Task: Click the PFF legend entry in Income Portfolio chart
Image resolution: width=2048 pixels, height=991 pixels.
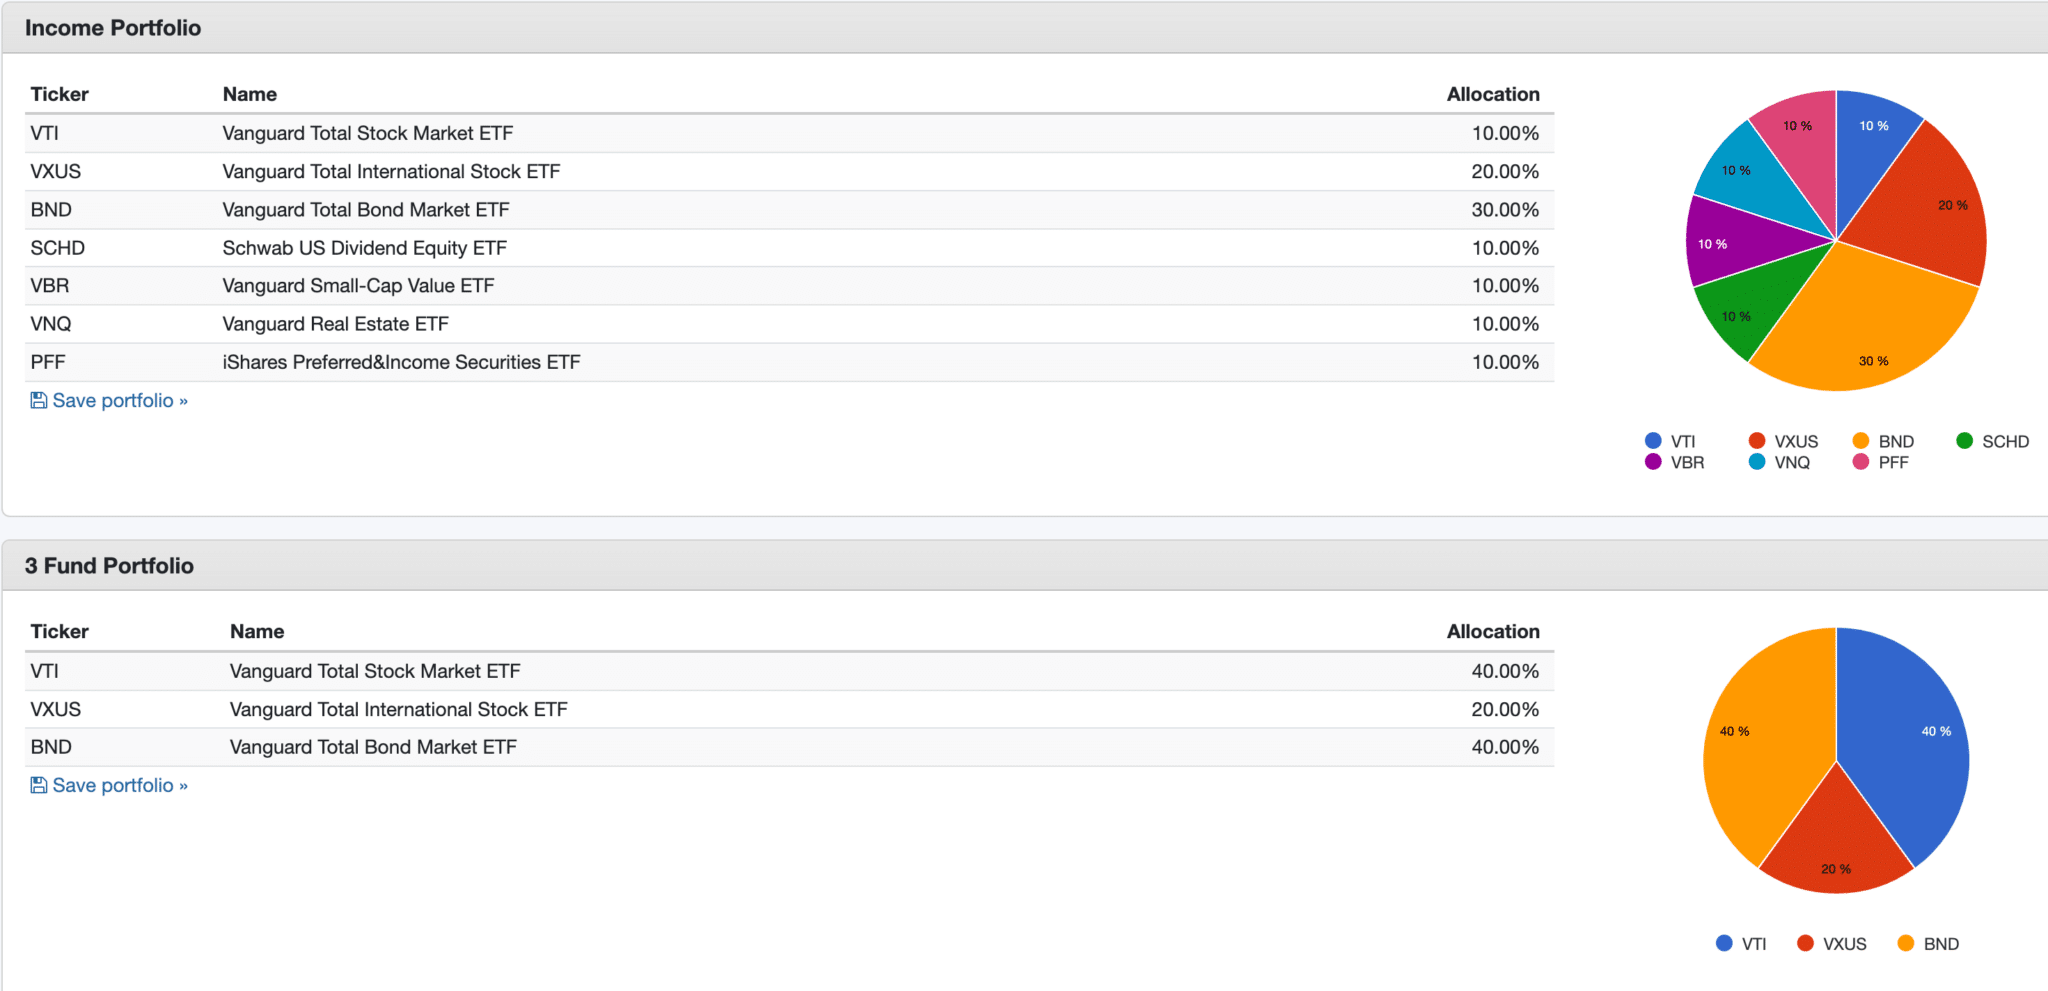Action: [x=1880, y=462]
